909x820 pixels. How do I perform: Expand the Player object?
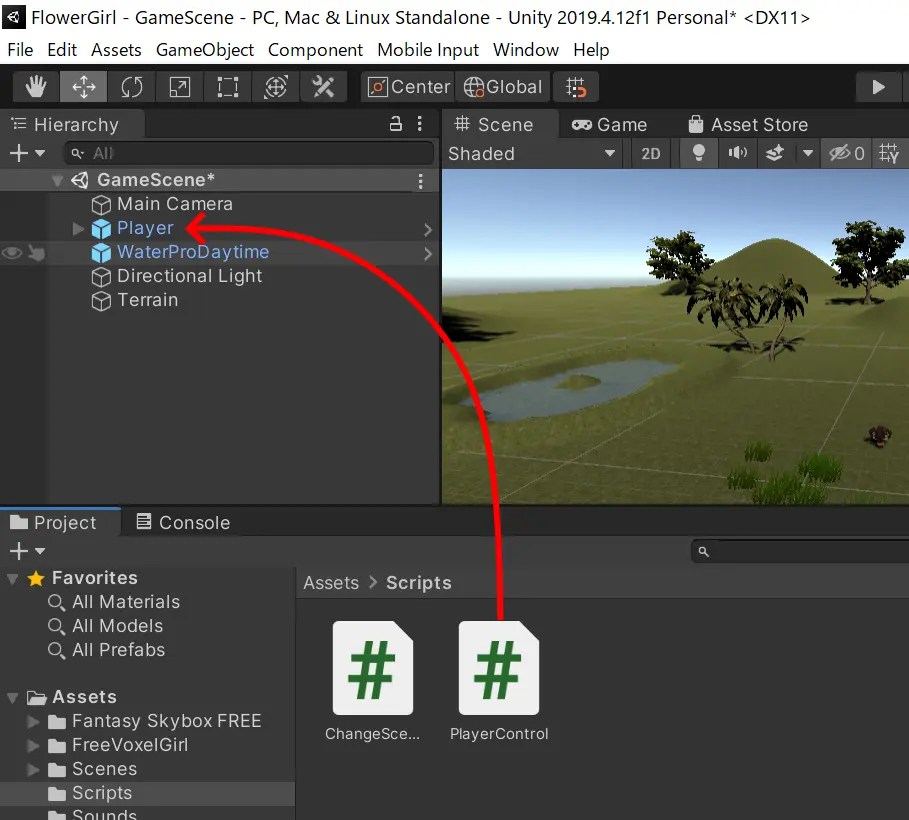tap(78, 228)
